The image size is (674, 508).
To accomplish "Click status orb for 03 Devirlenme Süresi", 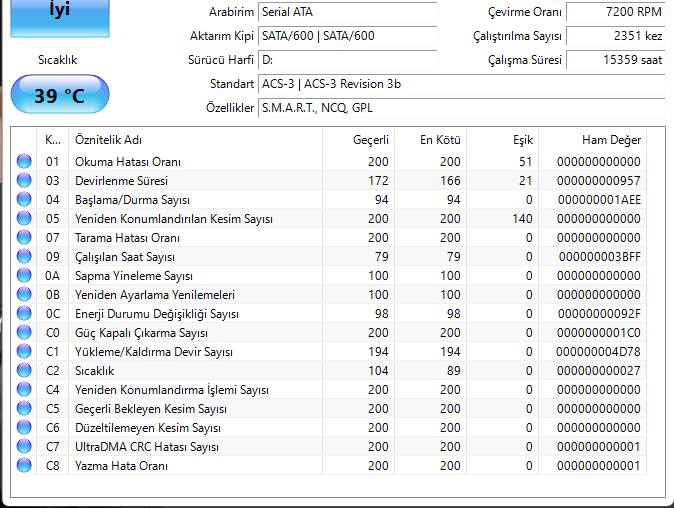I will tap(24, 181).
